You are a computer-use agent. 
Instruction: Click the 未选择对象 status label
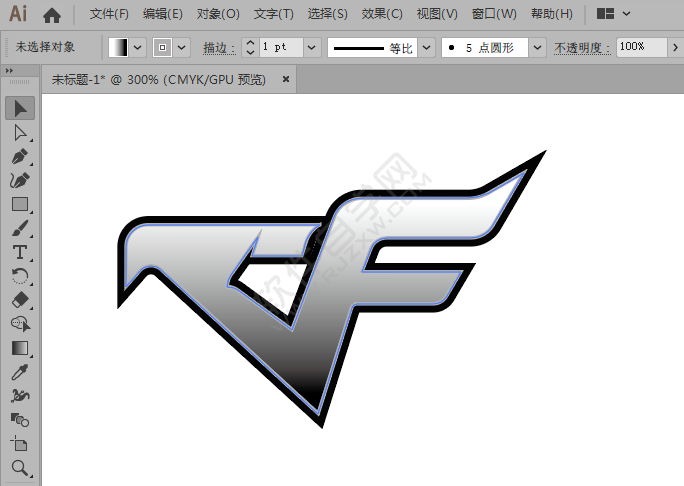45,47
